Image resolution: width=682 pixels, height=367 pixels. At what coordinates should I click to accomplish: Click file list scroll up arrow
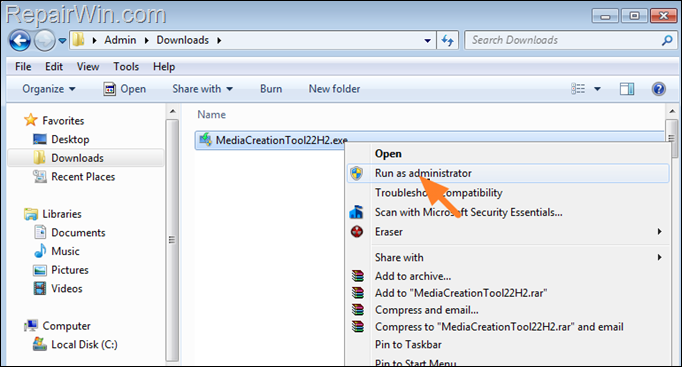pos(672,112)
